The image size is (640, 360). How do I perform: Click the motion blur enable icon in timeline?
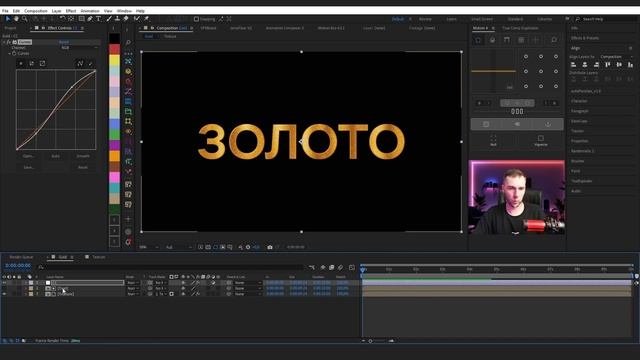340,267
